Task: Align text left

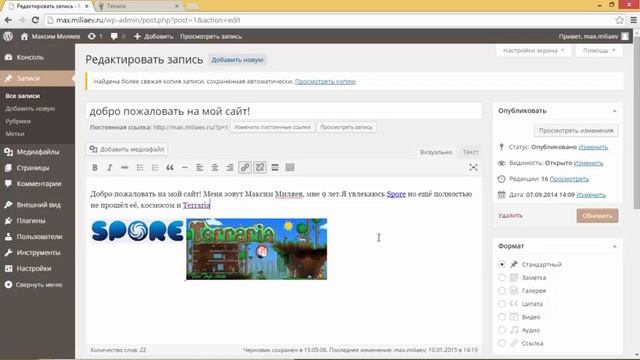Action: pos(200,167)
